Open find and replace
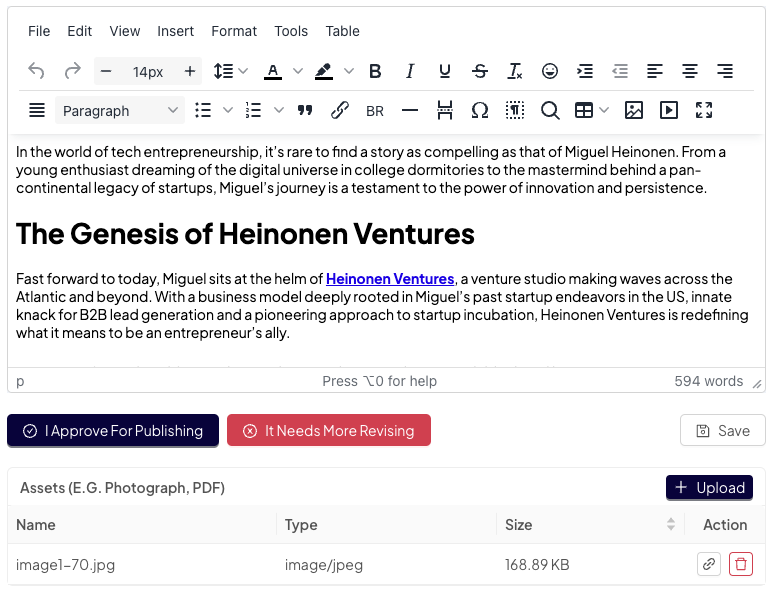 coord(550,110)
